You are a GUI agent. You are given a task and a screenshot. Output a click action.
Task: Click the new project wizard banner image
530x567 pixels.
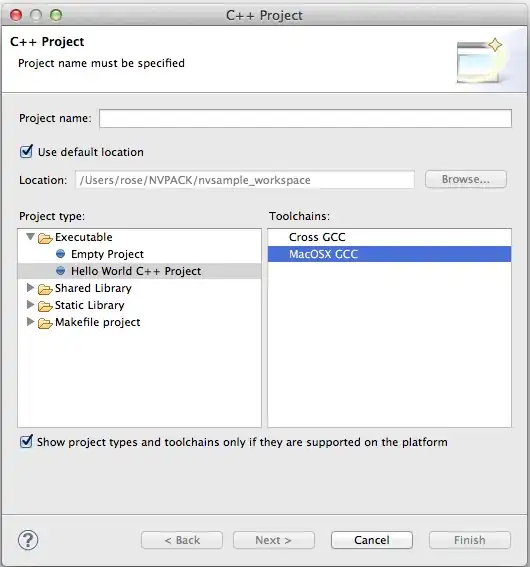(x=479, y=60)
